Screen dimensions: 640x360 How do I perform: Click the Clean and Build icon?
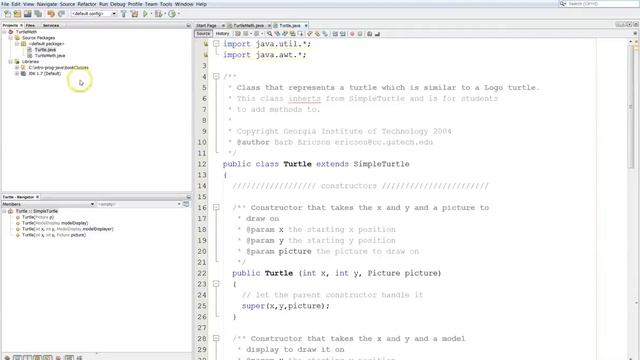tap(134, 14)
